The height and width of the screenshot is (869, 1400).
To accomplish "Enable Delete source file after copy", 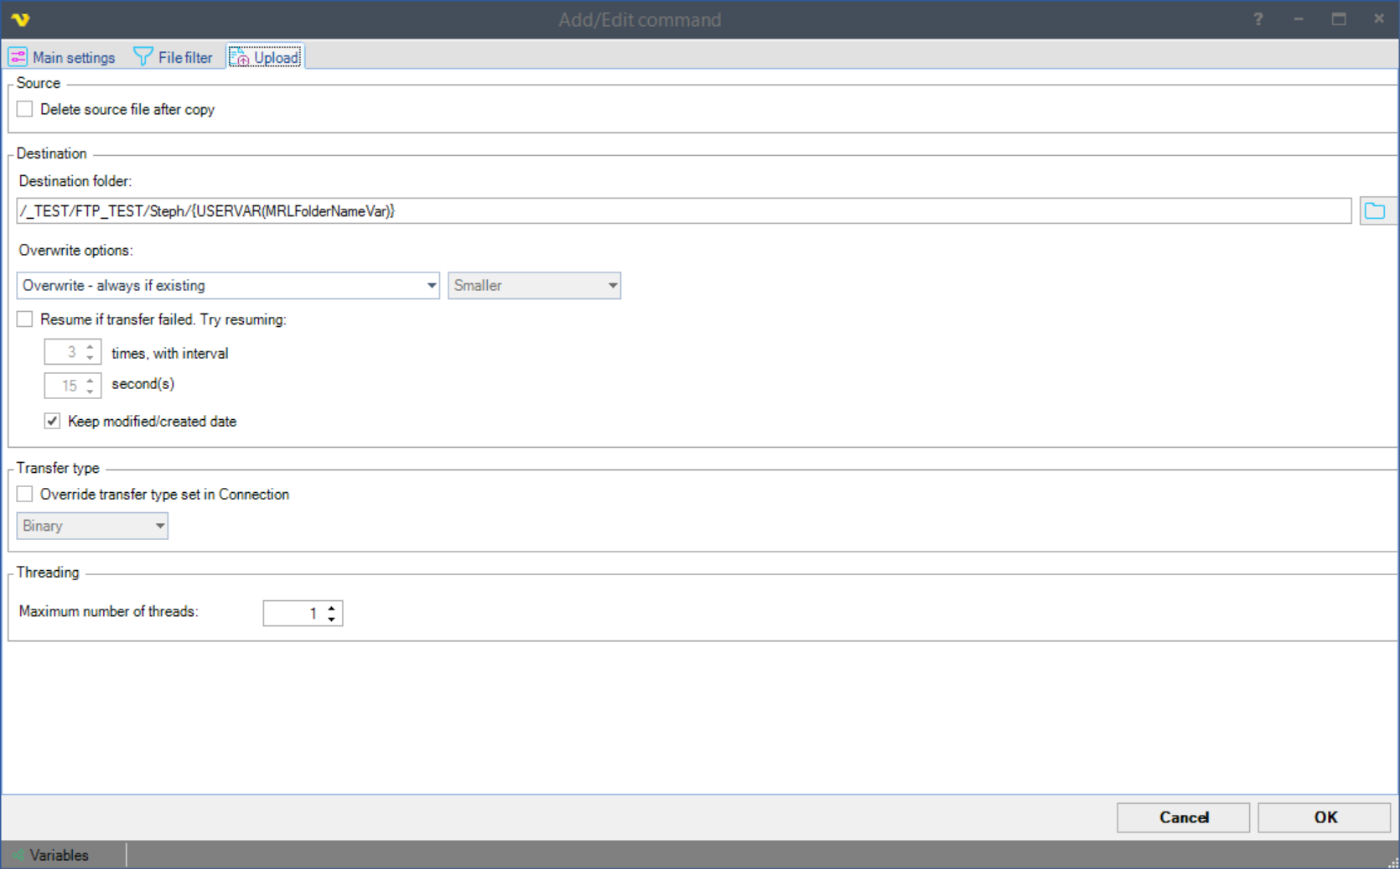I will click(x=25, y=109).
